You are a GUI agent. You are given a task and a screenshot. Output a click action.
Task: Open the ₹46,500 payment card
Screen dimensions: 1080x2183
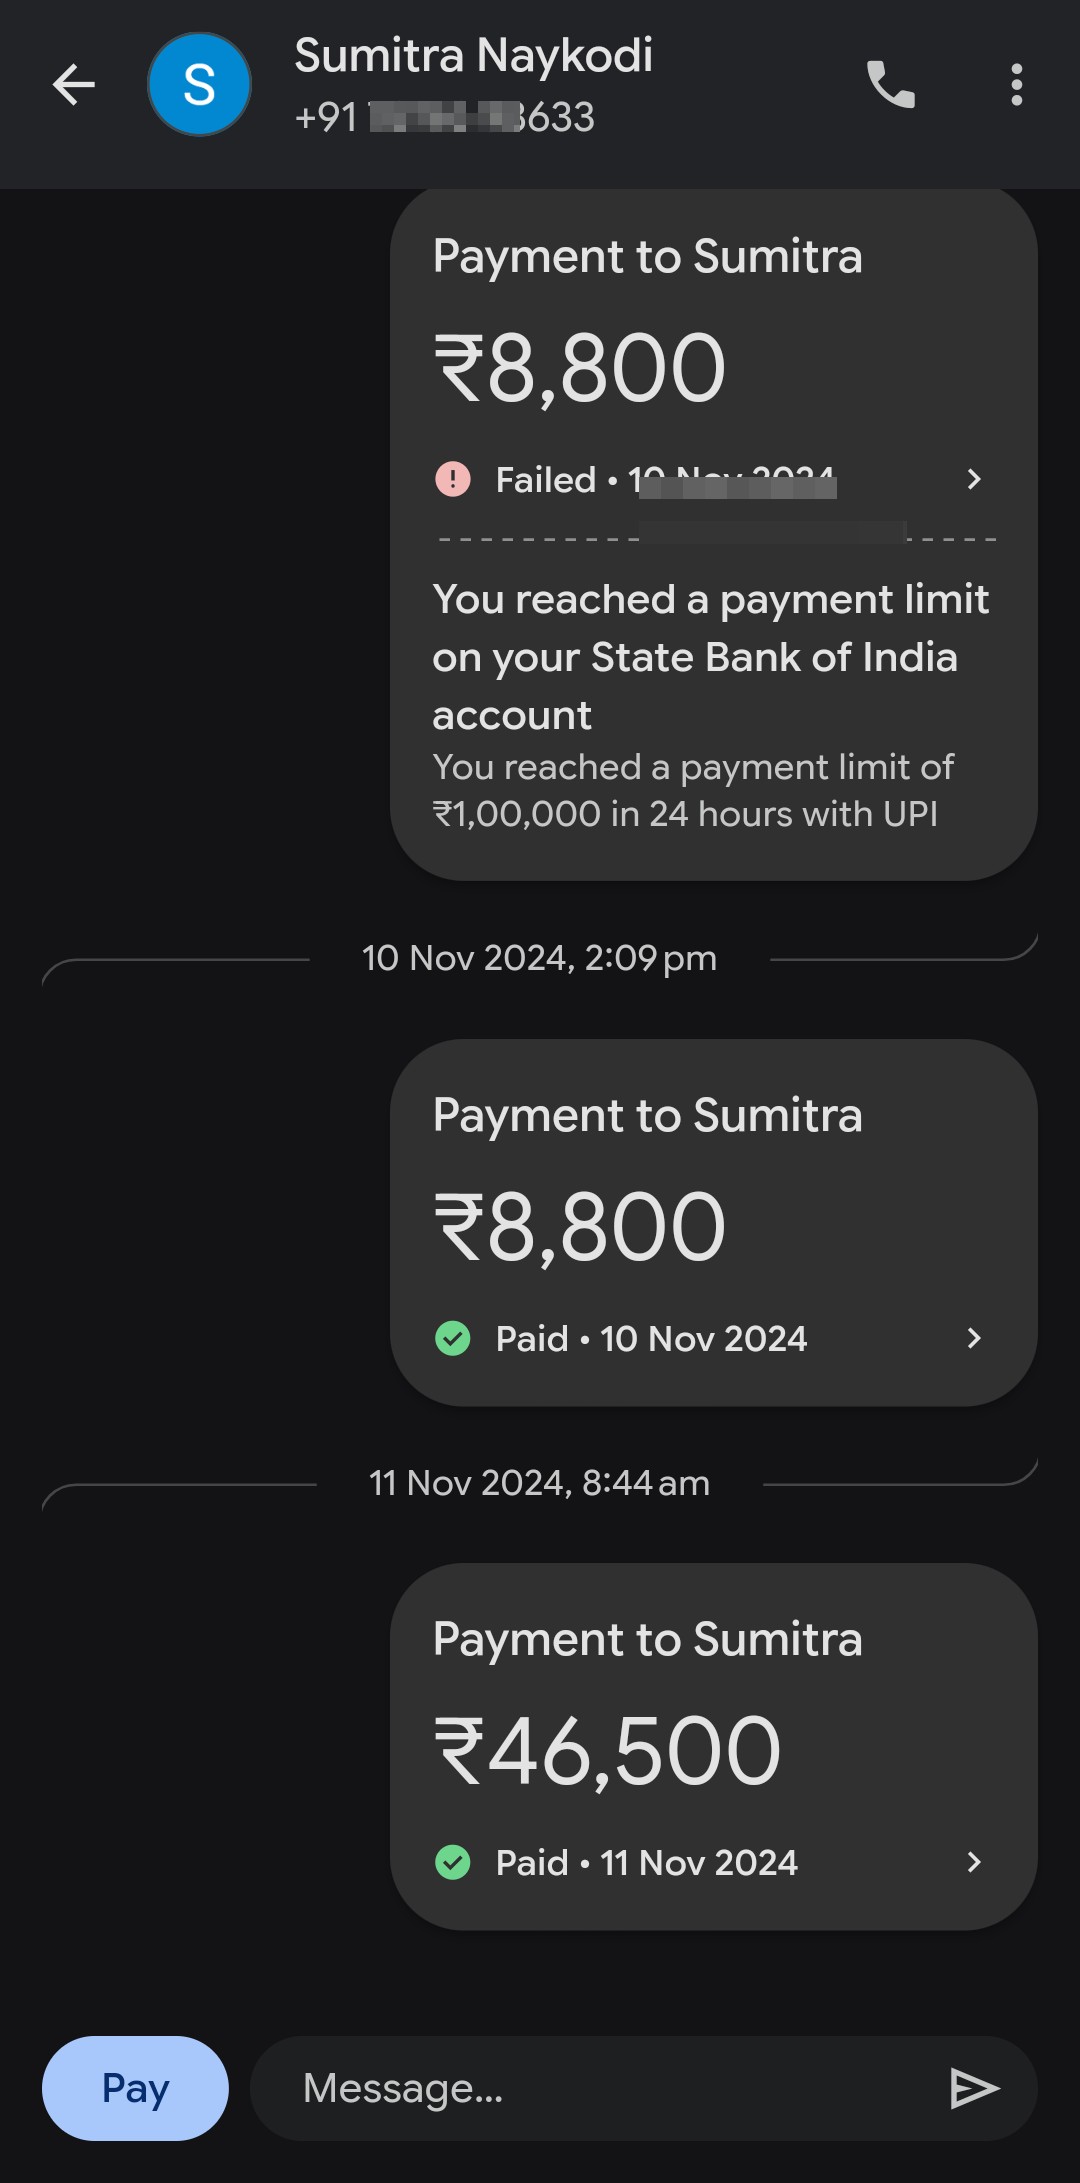714,1746
